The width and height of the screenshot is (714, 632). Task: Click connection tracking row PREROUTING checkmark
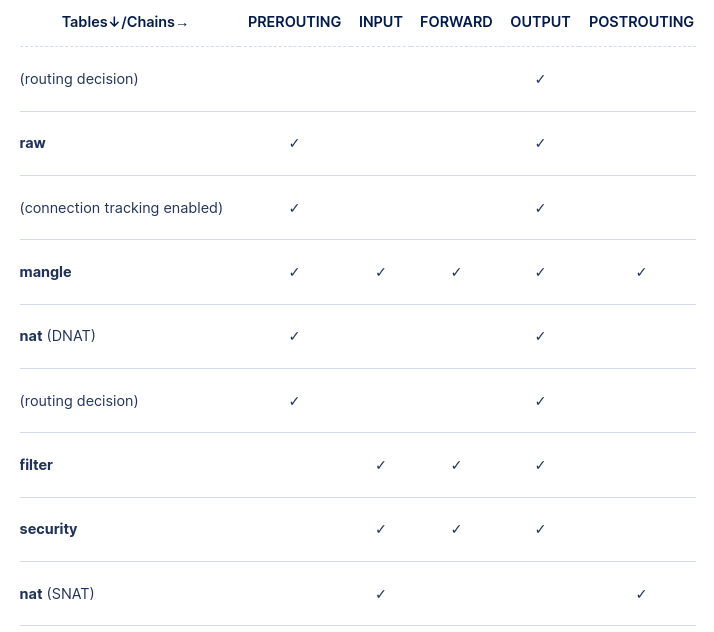pyautogui.click(x=294, y=208)
